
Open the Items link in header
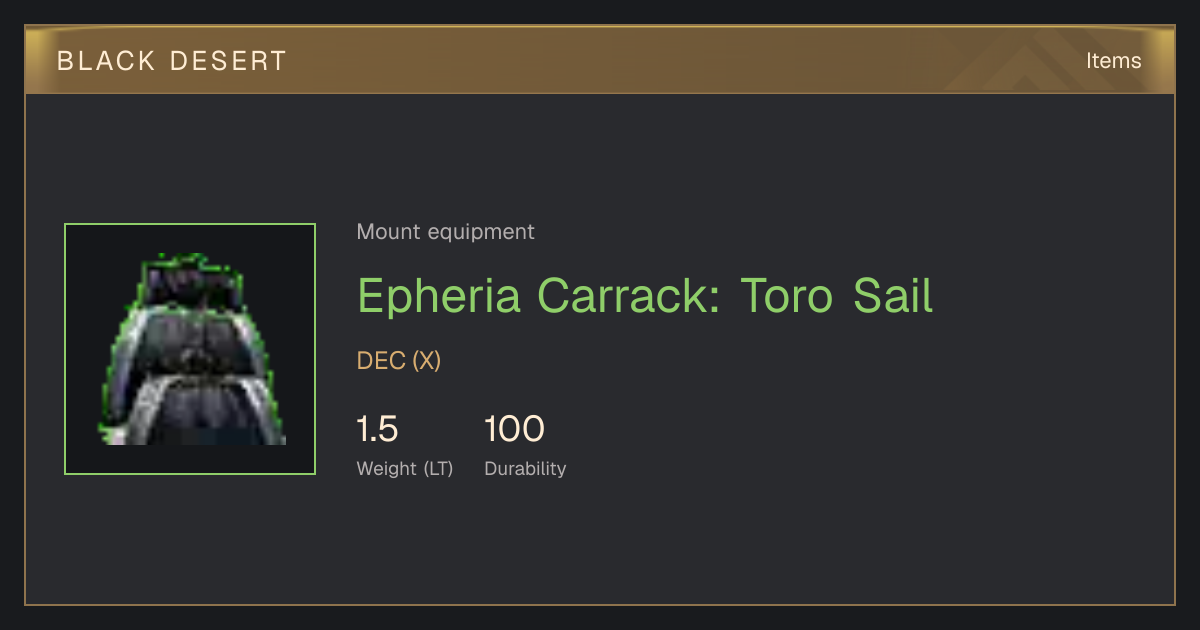(x=1113, y=61)
